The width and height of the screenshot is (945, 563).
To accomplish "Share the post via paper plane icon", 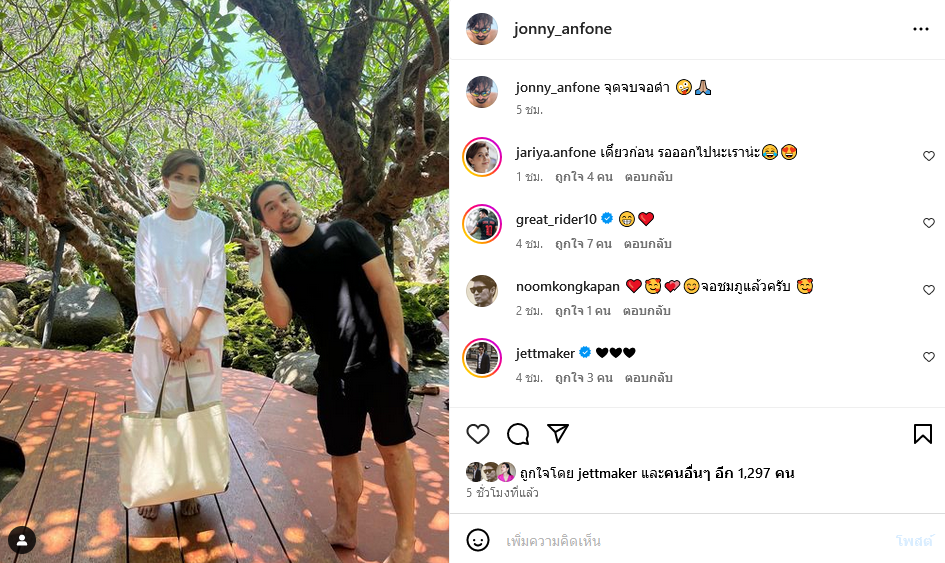I will (558, 433).
